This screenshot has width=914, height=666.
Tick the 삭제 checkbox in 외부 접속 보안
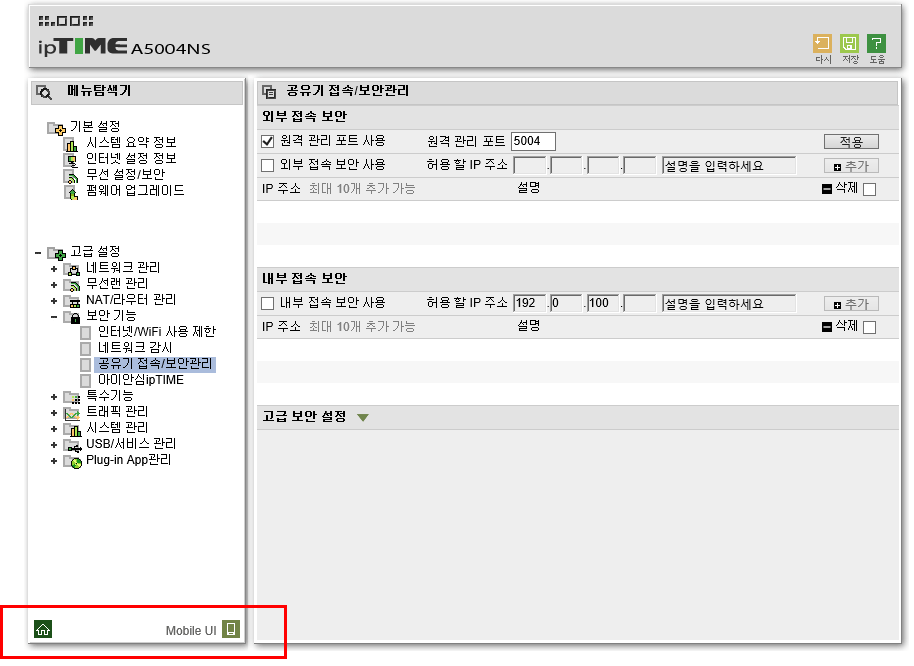click(869, 189)
